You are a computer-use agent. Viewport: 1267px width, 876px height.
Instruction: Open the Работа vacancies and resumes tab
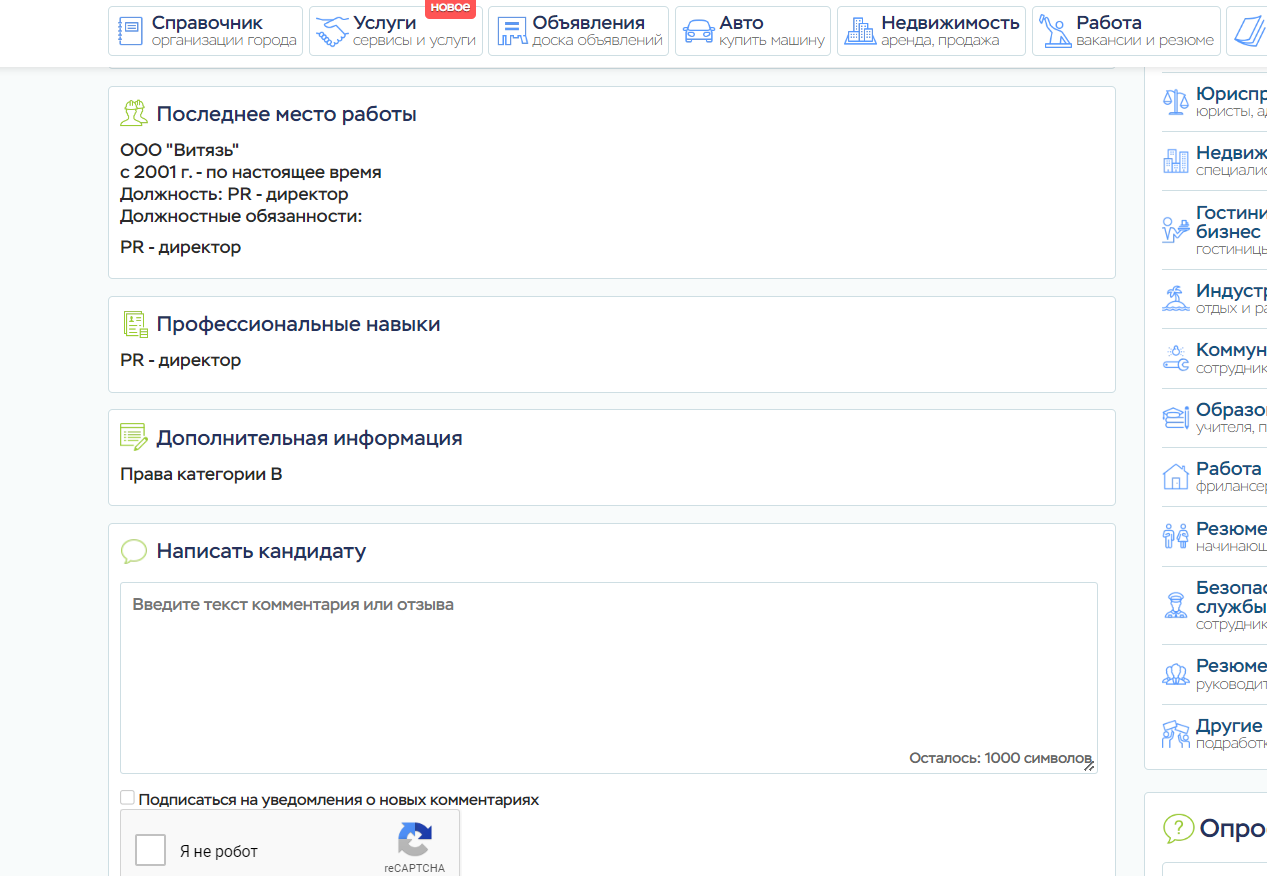coord(1126,31)
